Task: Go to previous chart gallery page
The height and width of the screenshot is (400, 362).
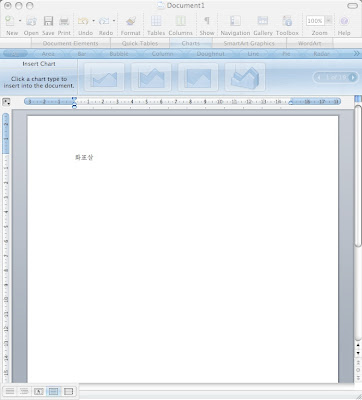Action: [319, 78]
